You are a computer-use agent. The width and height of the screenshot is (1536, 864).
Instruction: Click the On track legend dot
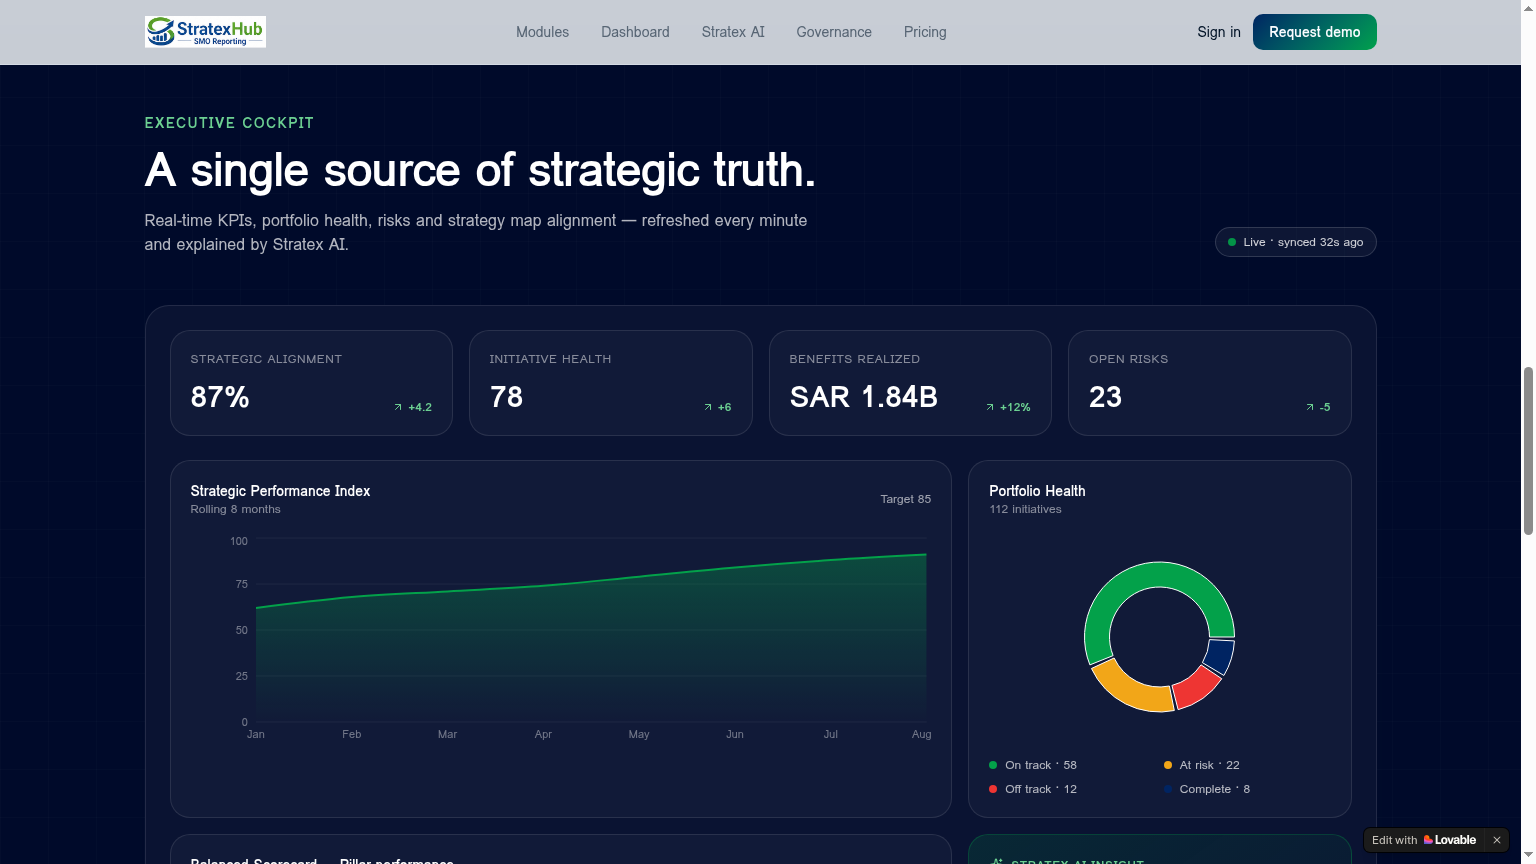(x=993, y=765)
